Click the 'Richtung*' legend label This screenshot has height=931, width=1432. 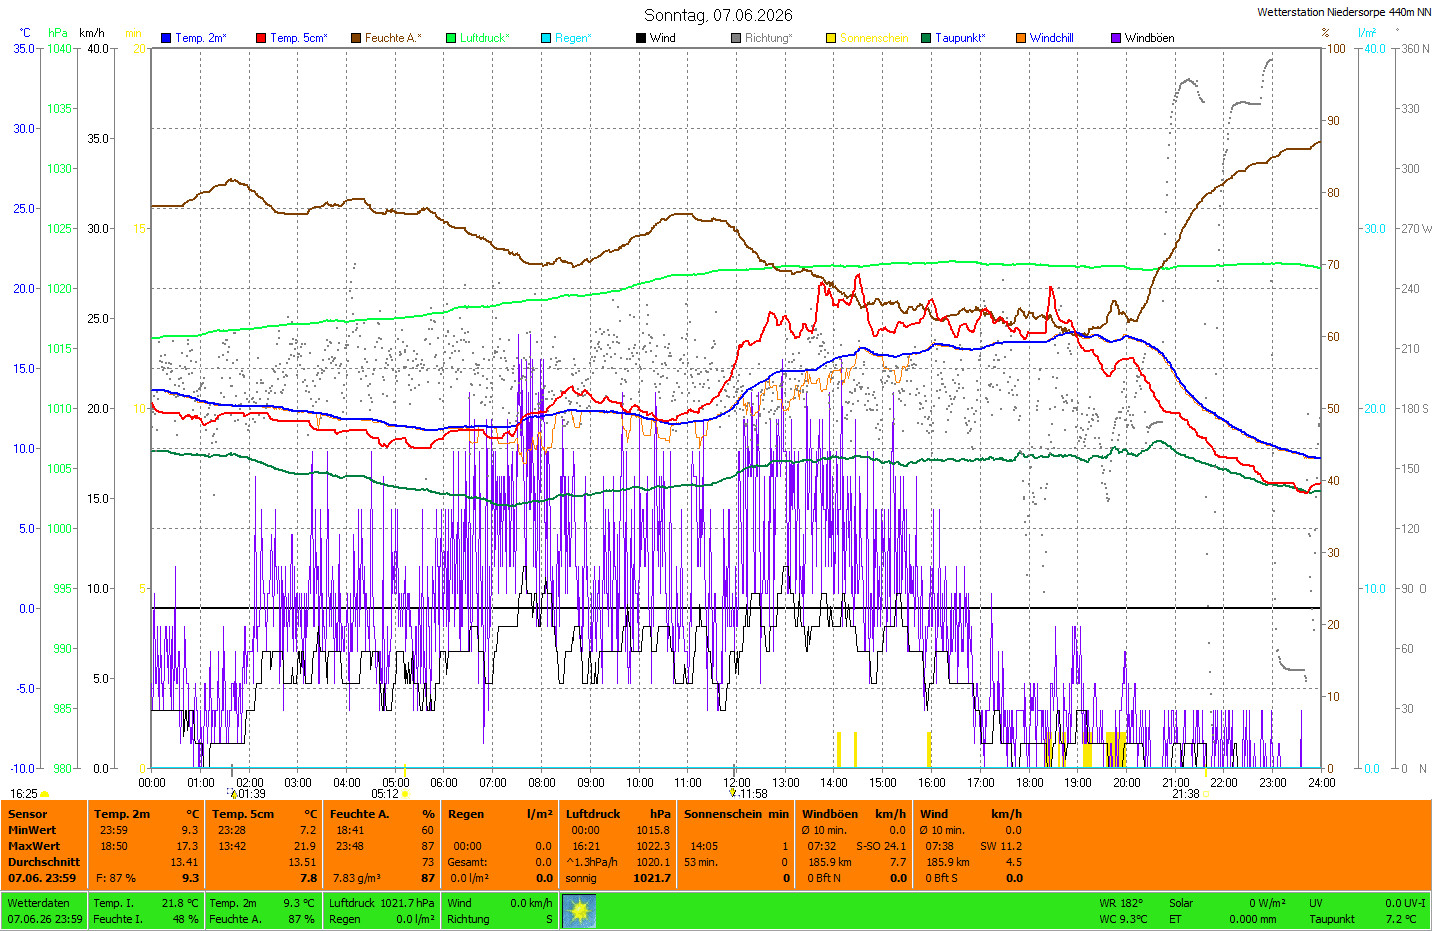pos(769,38)
